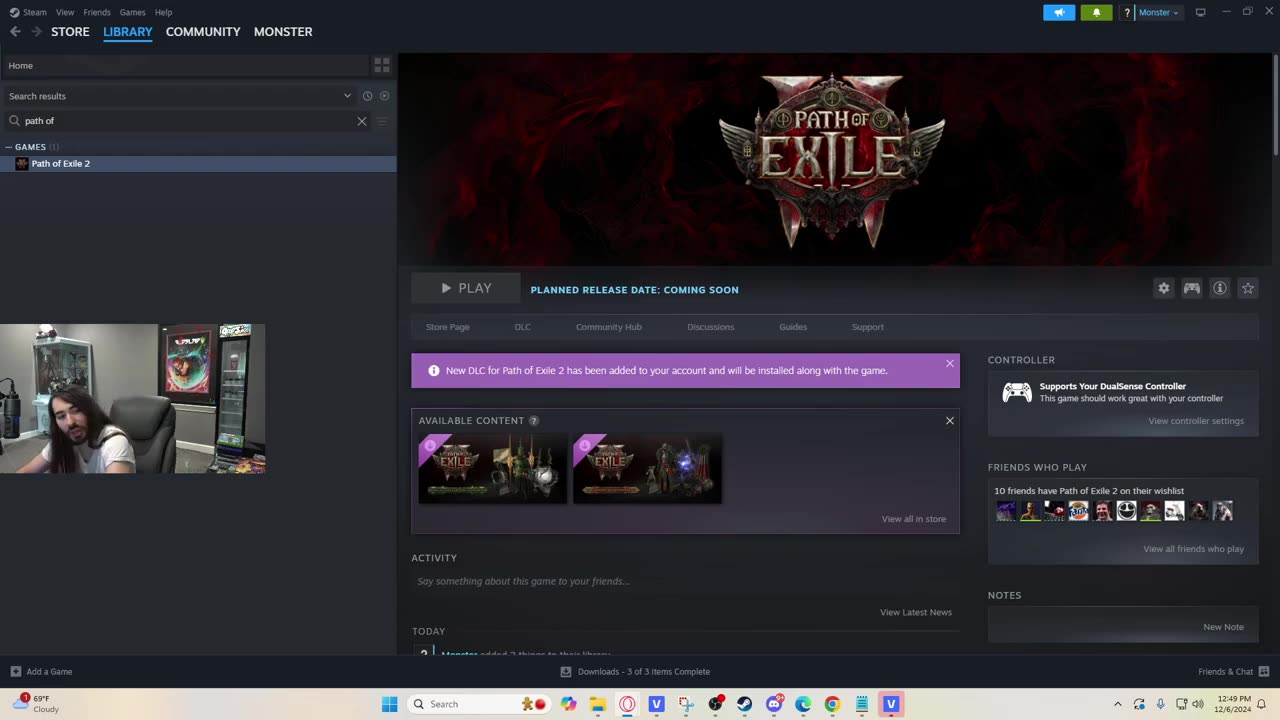The width and height of the screenshot is (1280, 720).
Task: Open the green notifications bell
Action: coord(1096,12)
